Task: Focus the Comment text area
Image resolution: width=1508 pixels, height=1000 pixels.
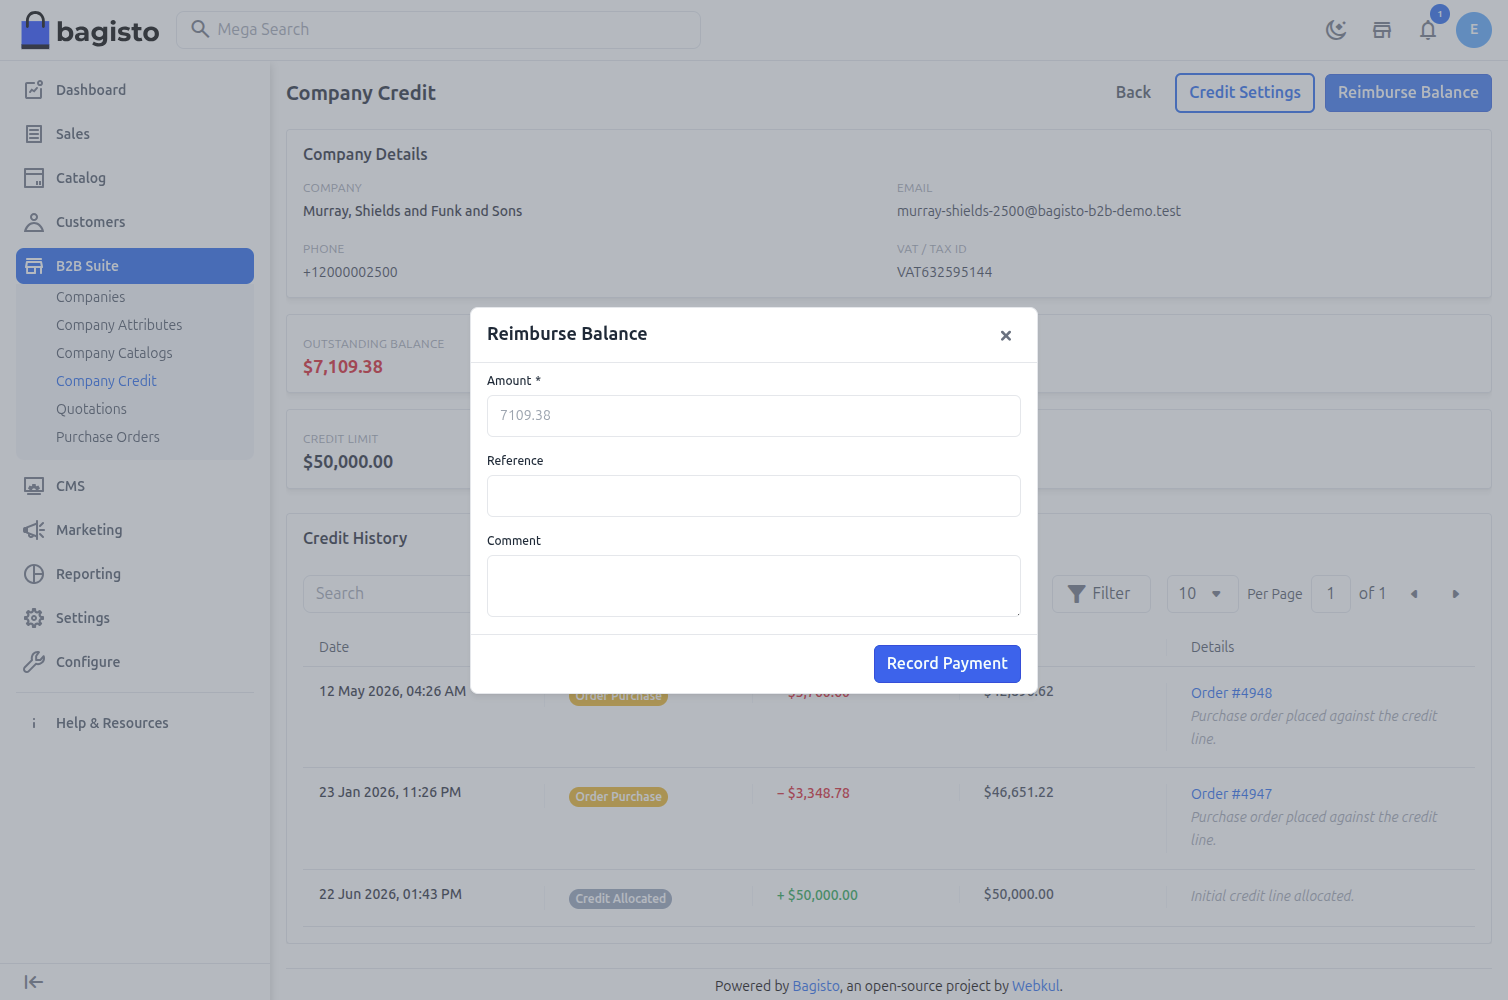Action: tap(754, 586)
